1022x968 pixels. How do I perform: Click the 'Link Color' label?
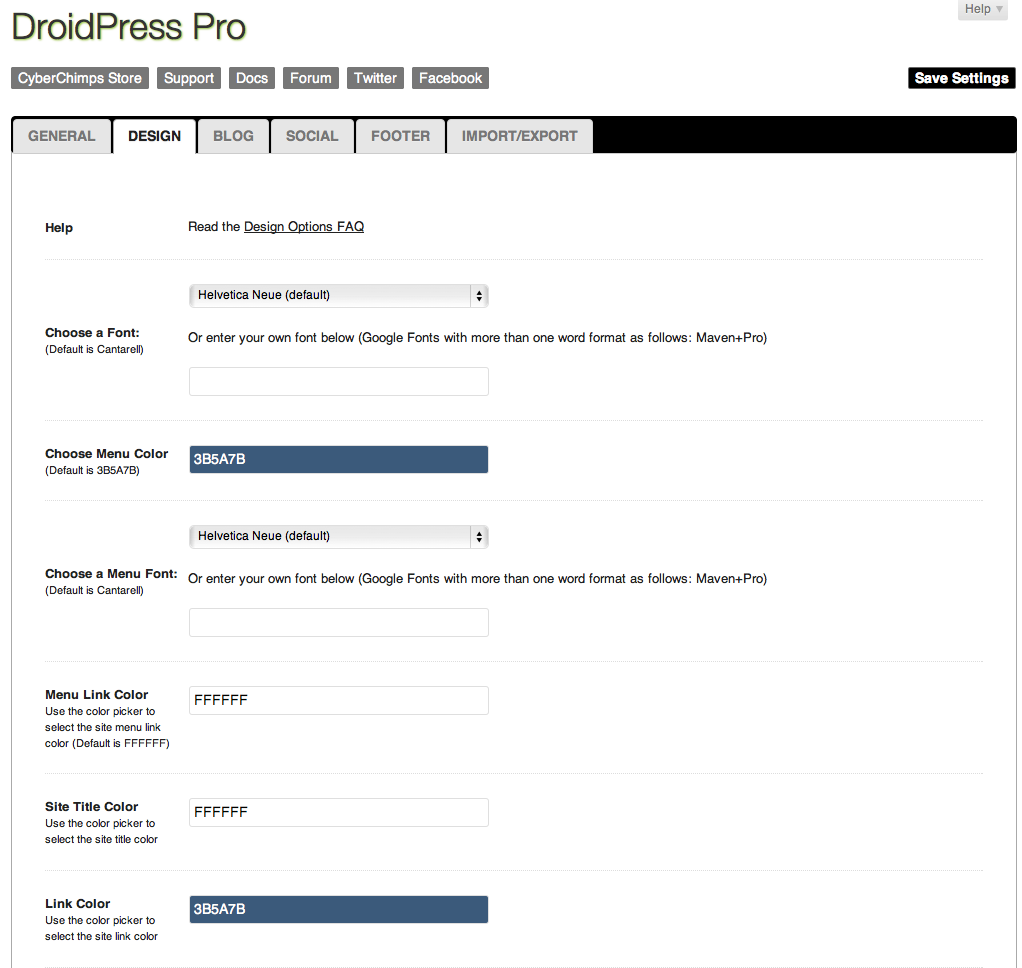(x=78, y=903)
